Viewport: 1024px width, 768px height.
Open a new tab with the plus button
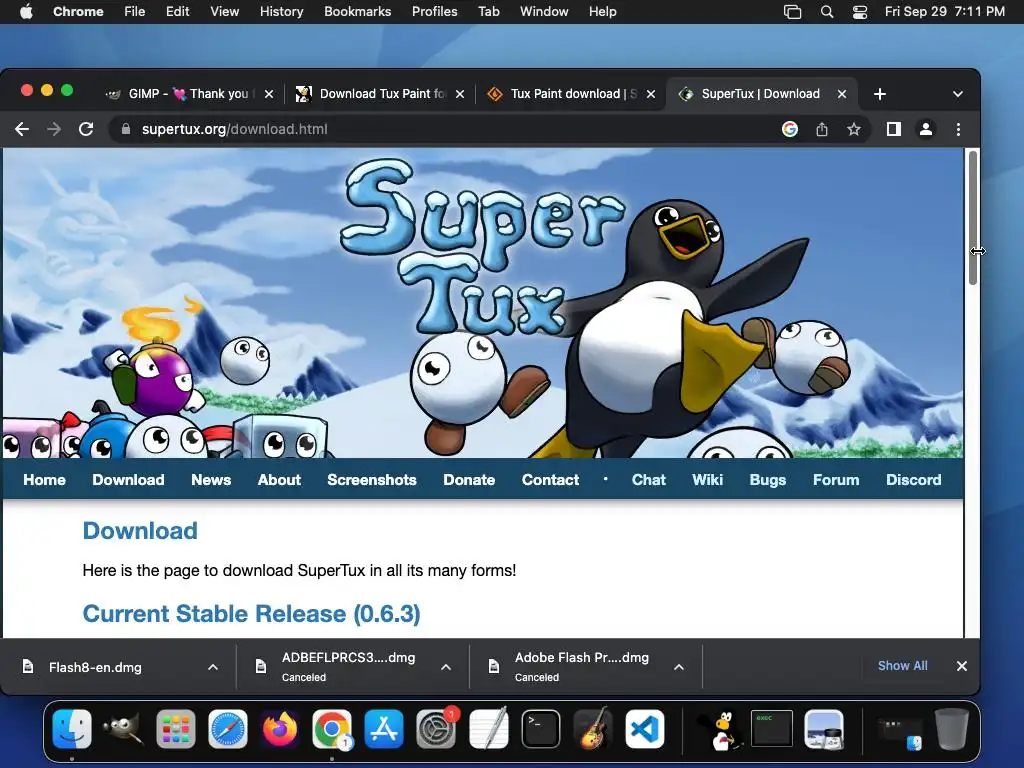(x=880, y=94)
